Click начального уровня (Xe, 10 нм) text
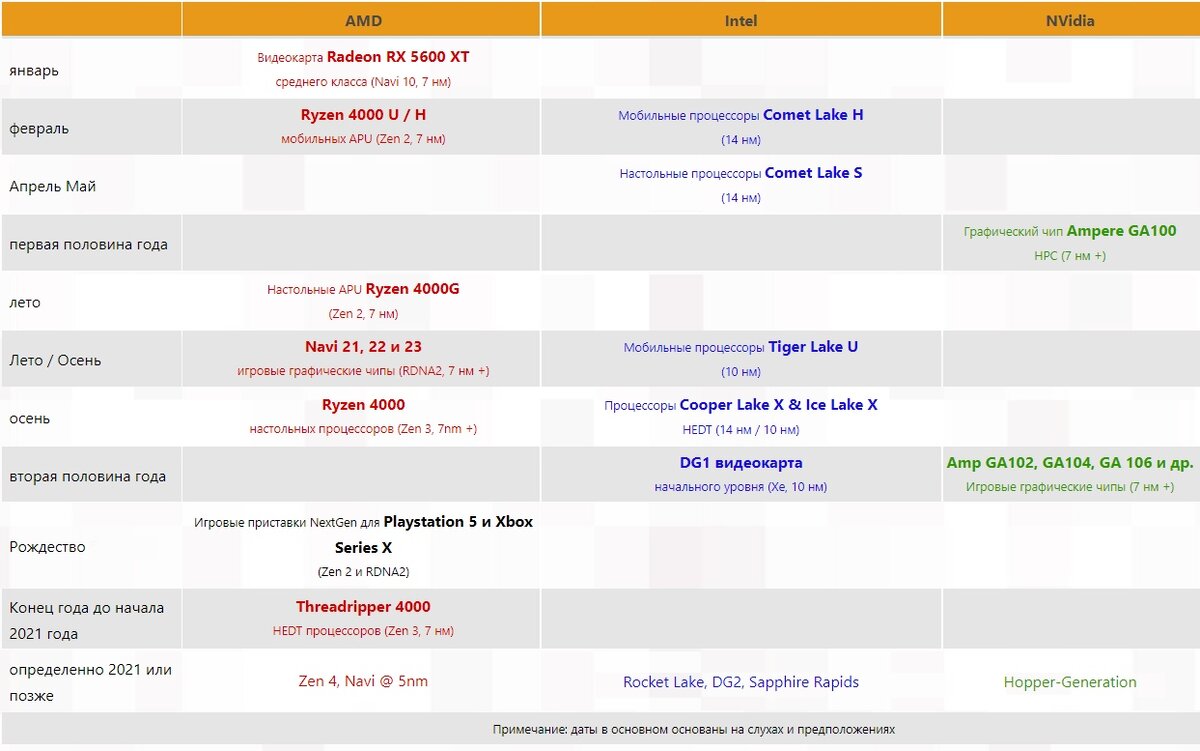The image size is (1200, 751). (x=741, y=488)
